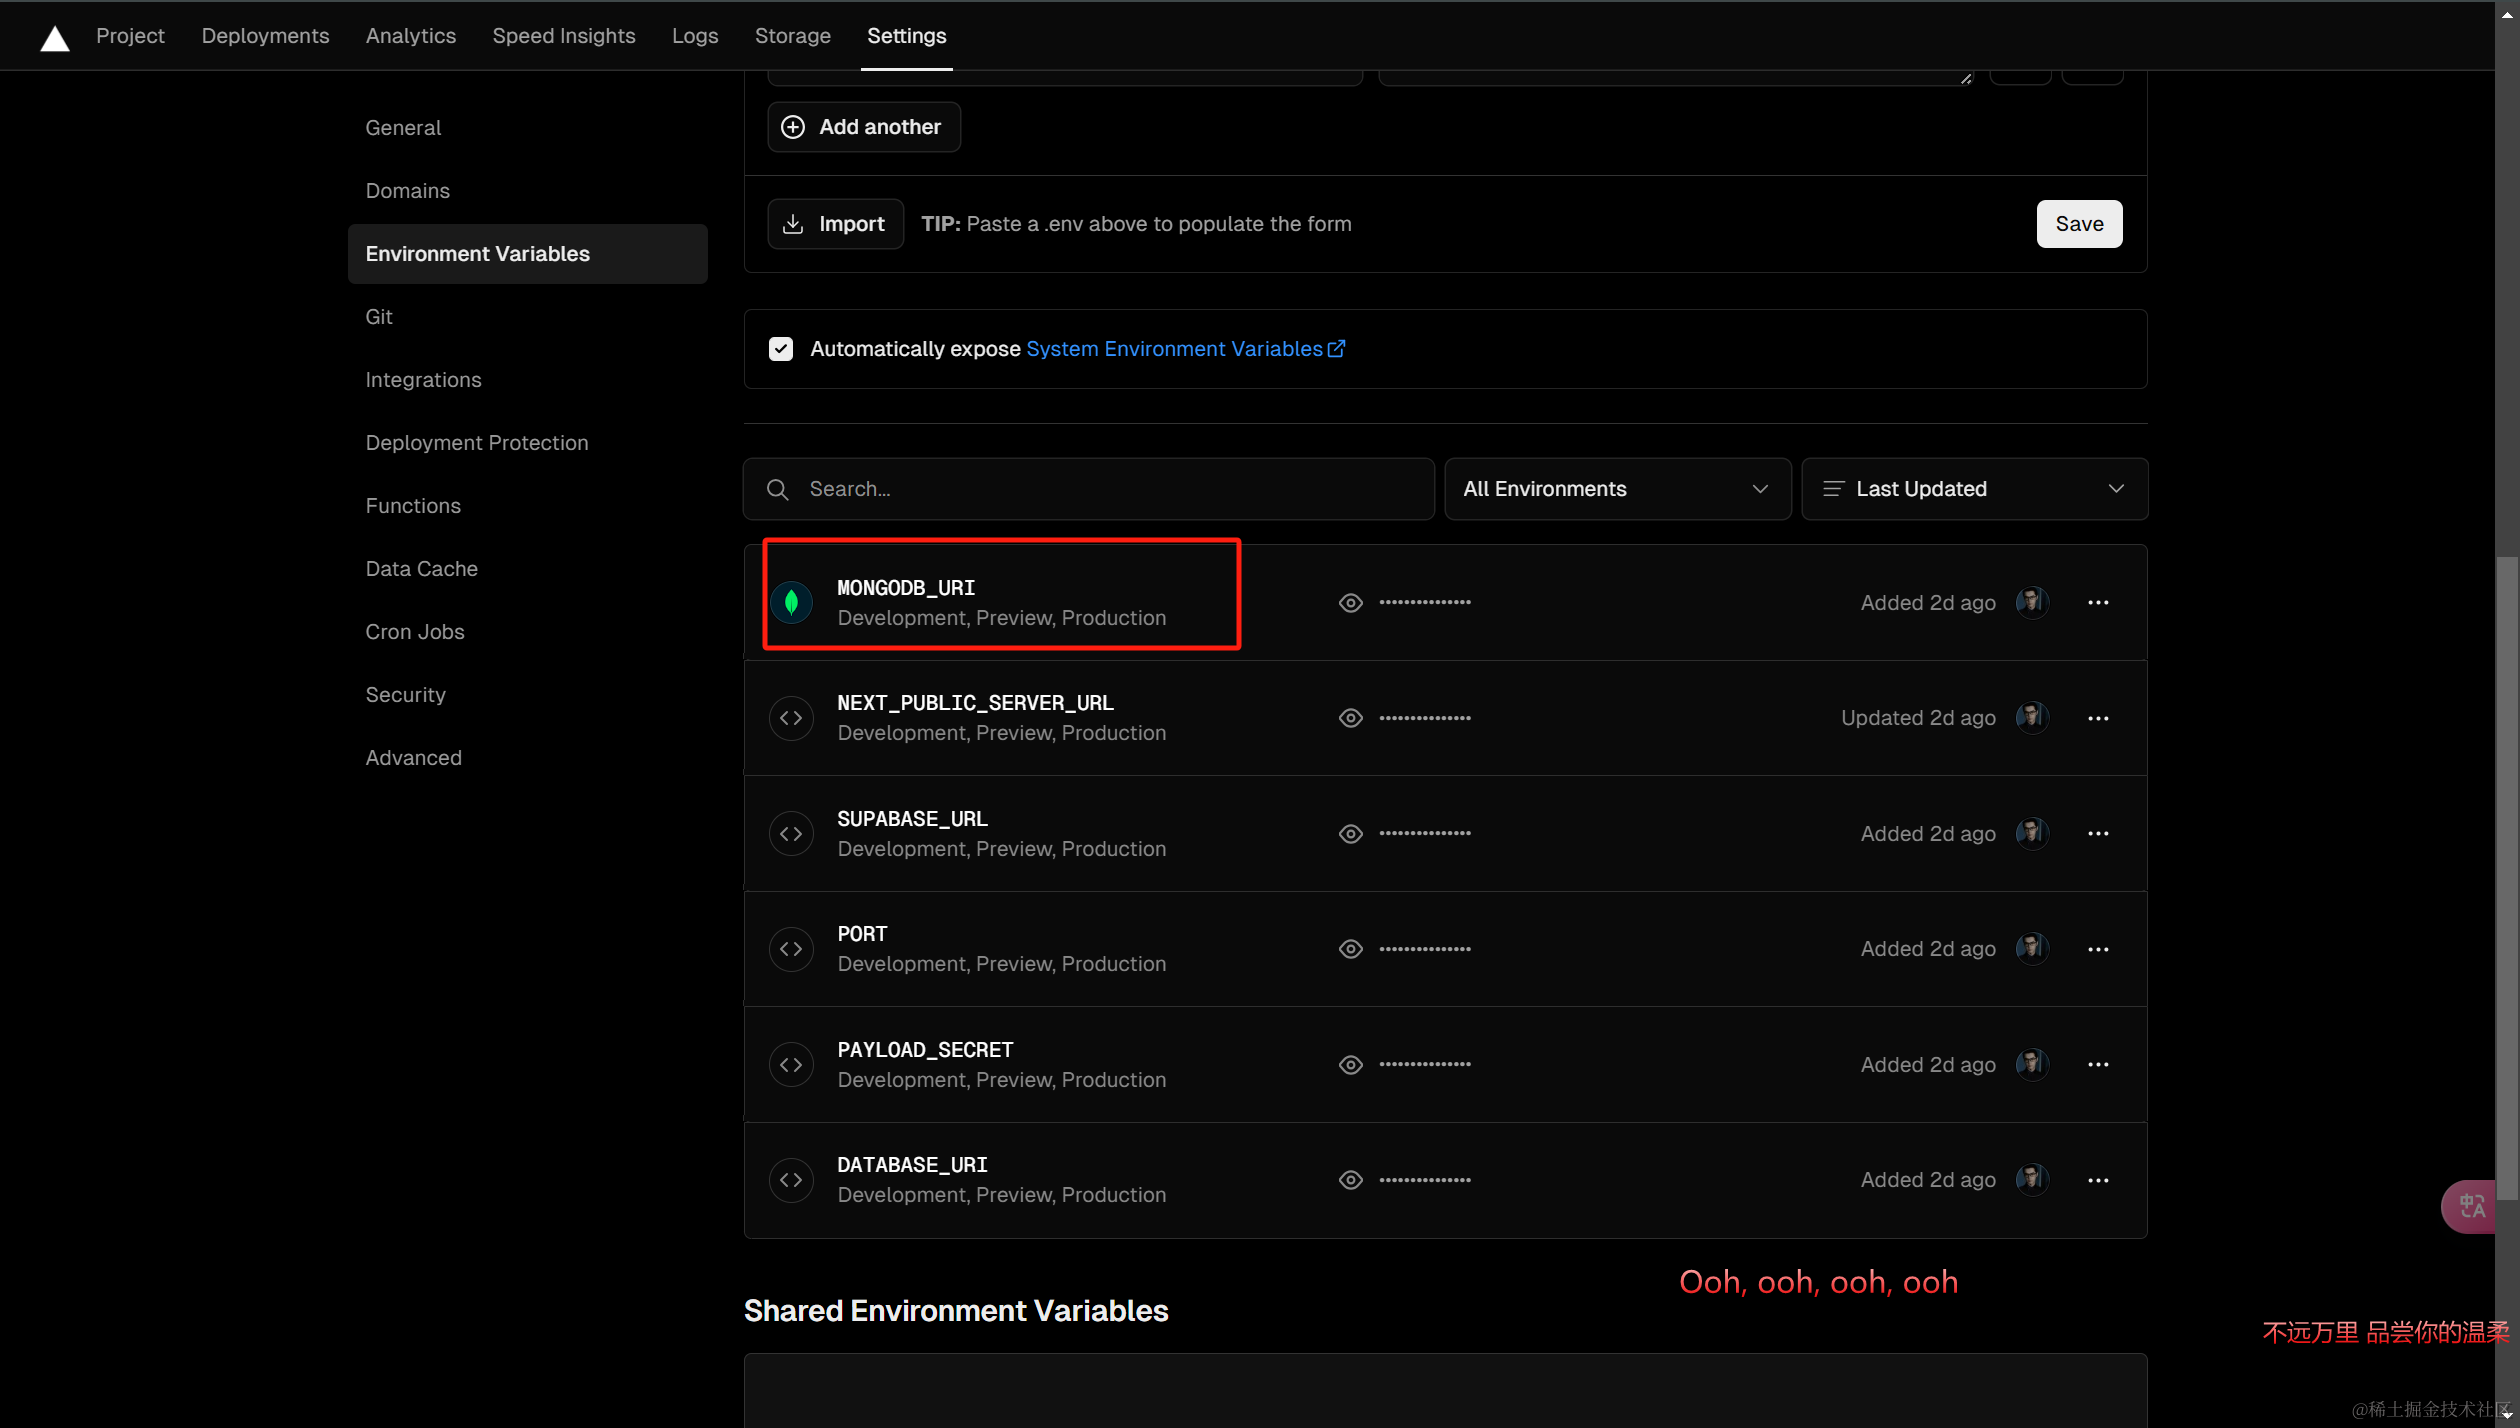Screen dimensions: 2520x1428
Task: Click the Save button
Action: pyautogui.click(x=2078, y=223)
